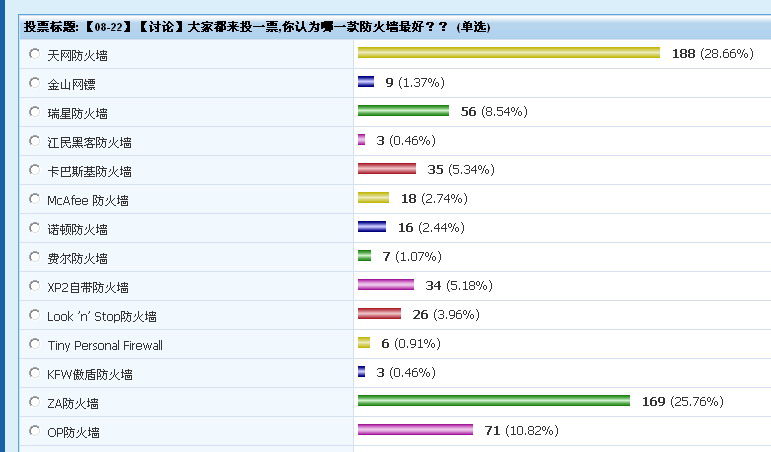Click the yellow 188-vote result bar

[508, 53]
